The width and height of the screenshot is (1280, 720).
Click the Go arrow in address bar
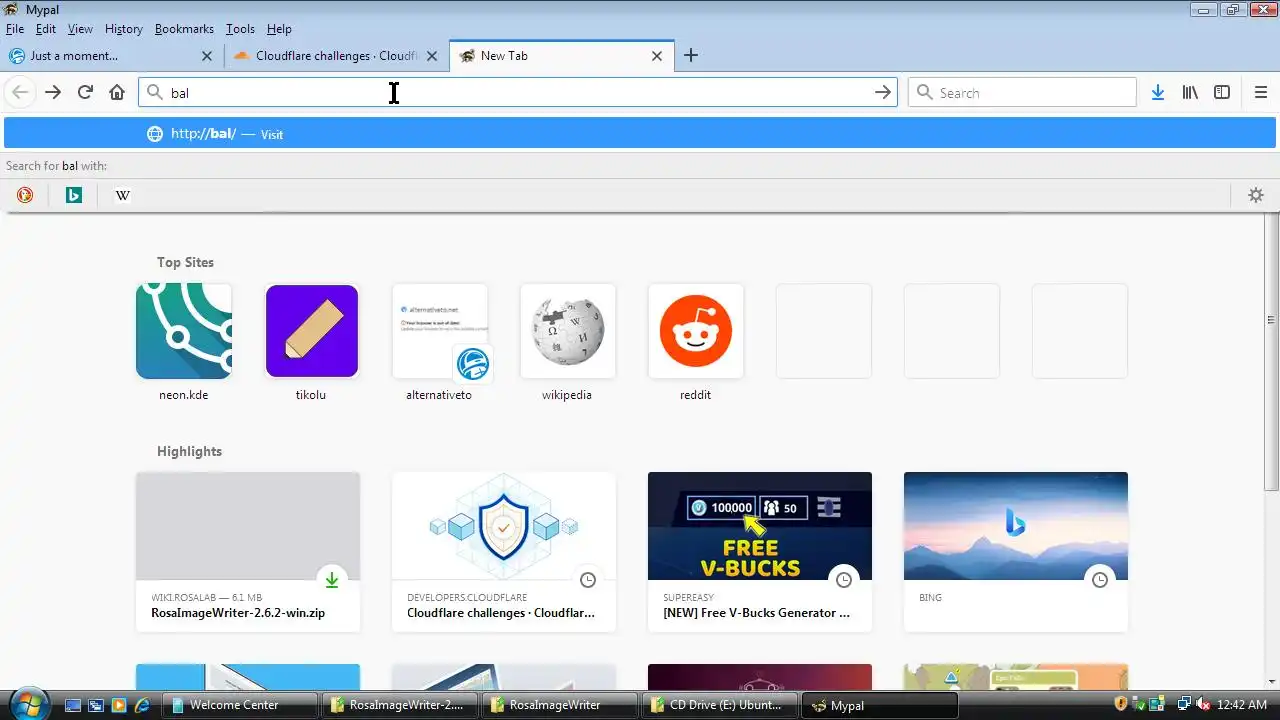click(x=882, y=92)
